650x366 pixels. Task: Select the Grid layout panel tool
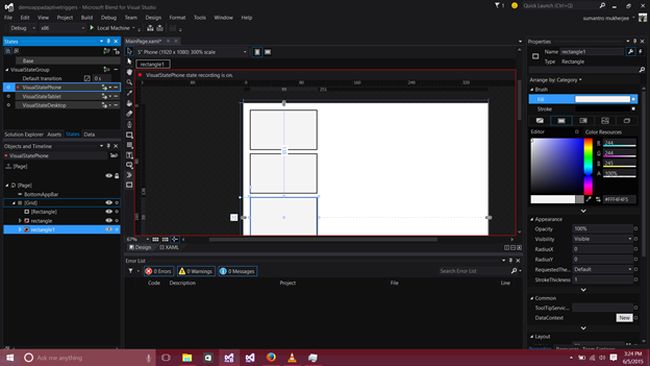point(129,145)
